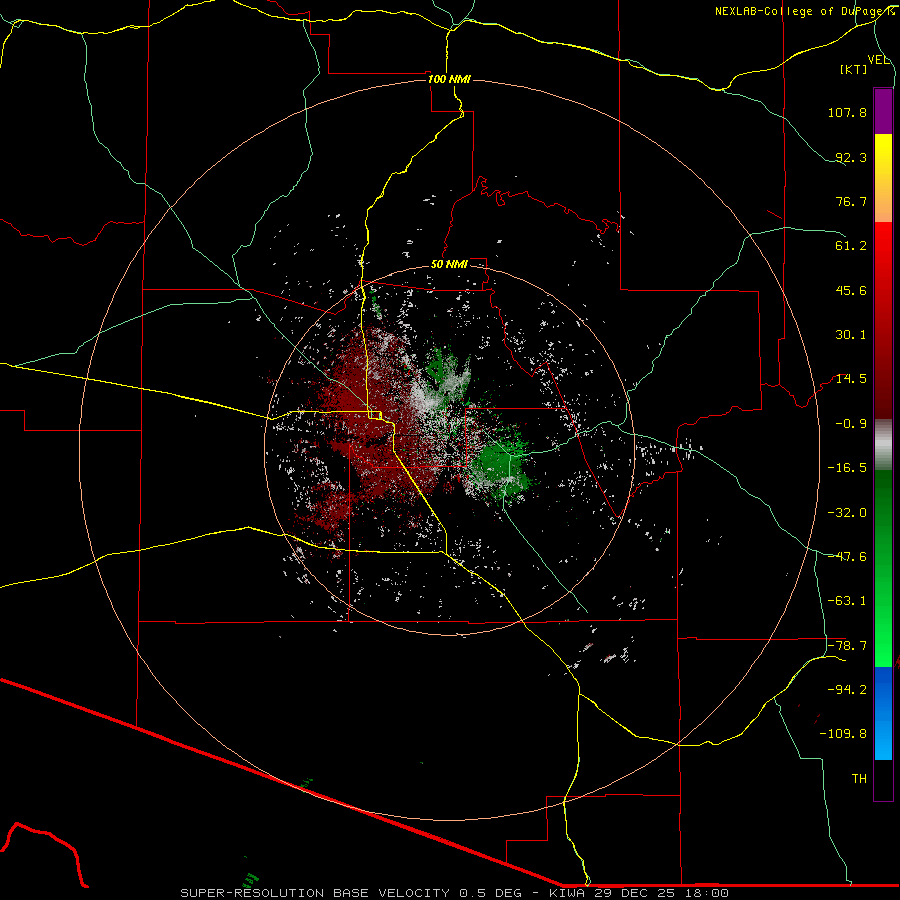Select the 14.5 velocity scale value
Image resolution: width=900 pixels, height=900 pixels.
coord(851,379)
